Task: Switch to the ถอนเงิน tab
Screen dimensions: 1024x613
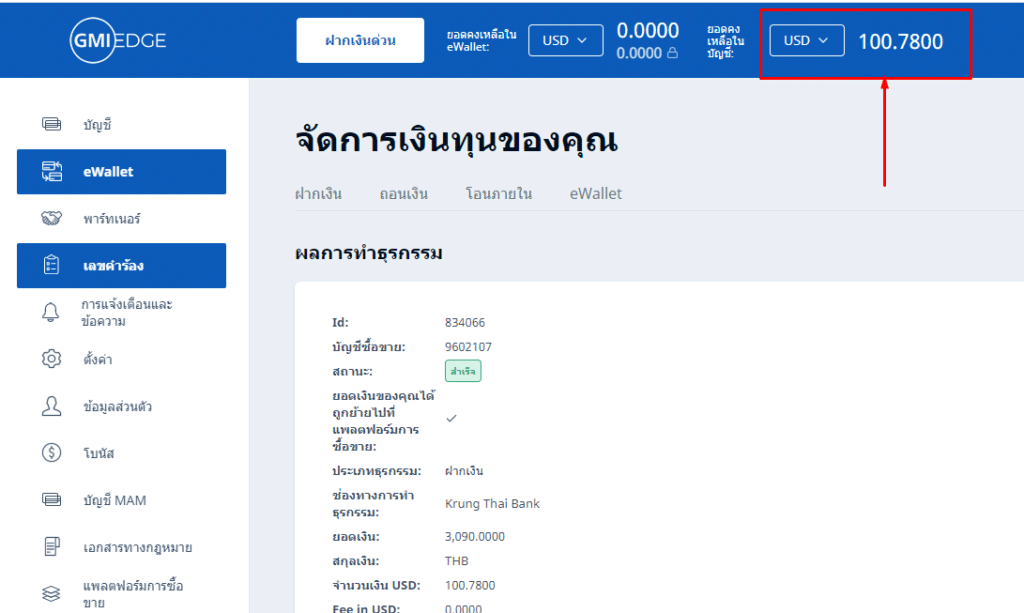Action: 404,194
